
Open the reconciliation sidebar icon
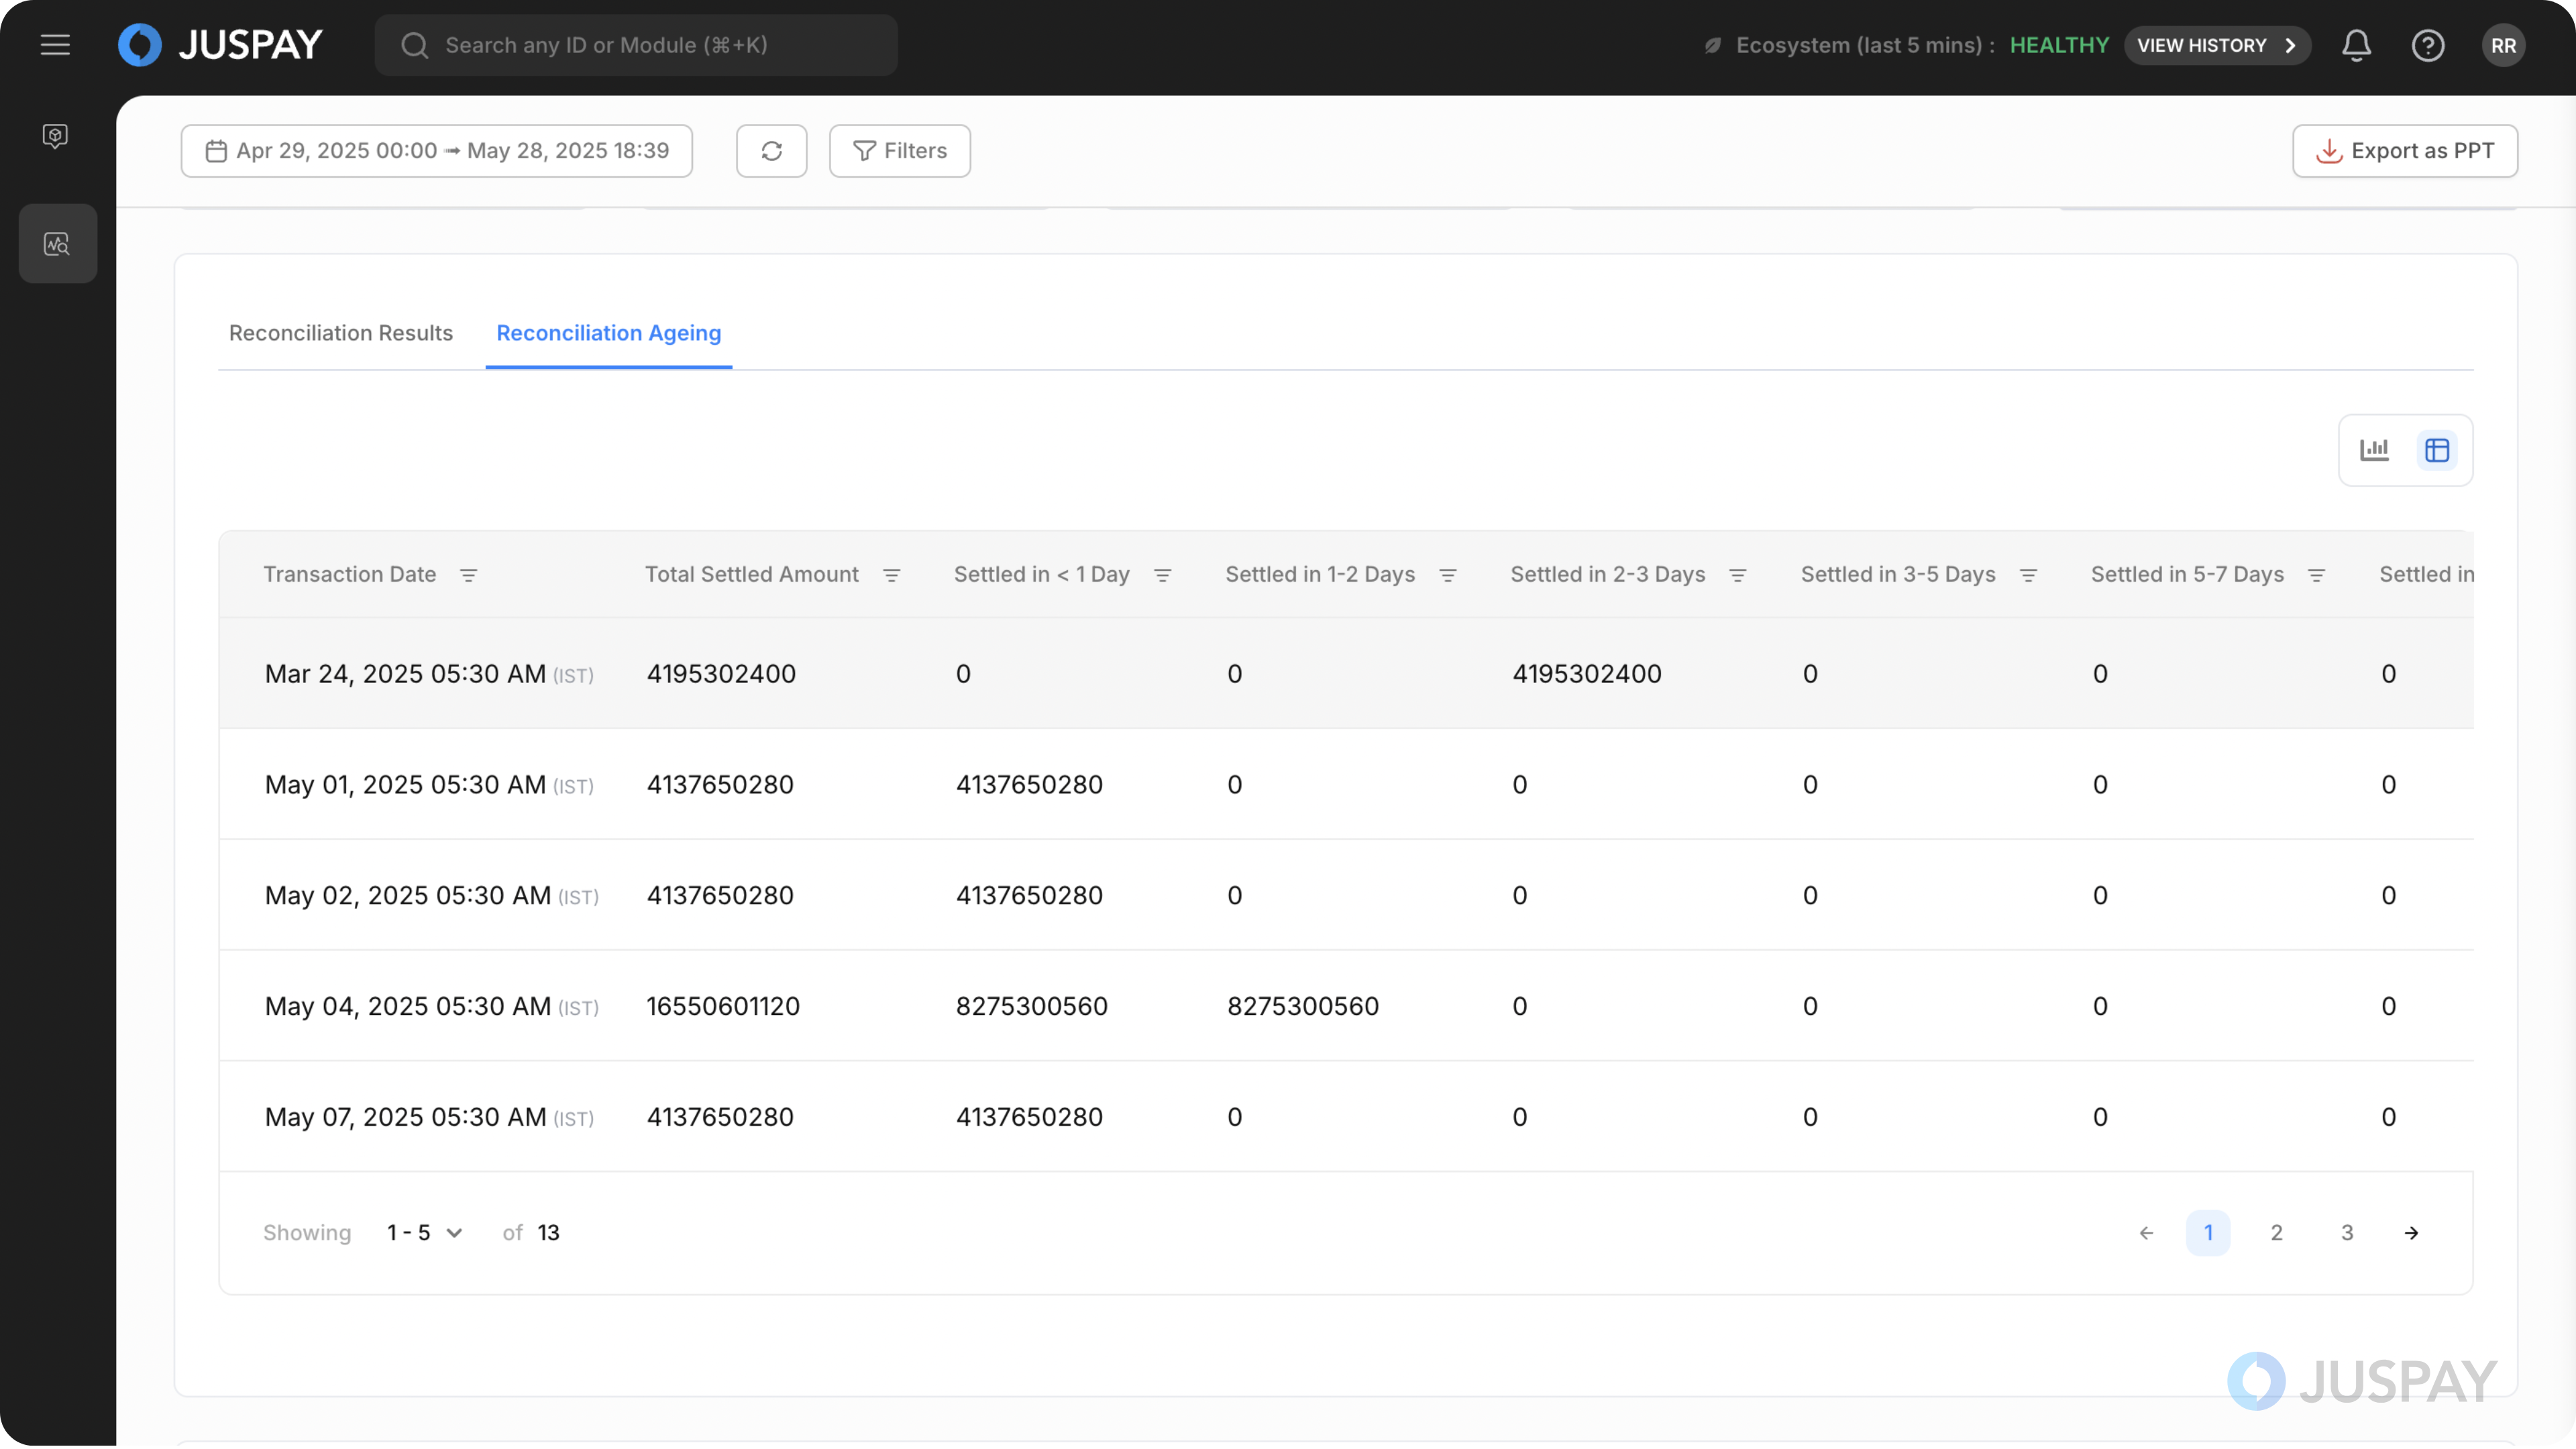coord(57,243)
